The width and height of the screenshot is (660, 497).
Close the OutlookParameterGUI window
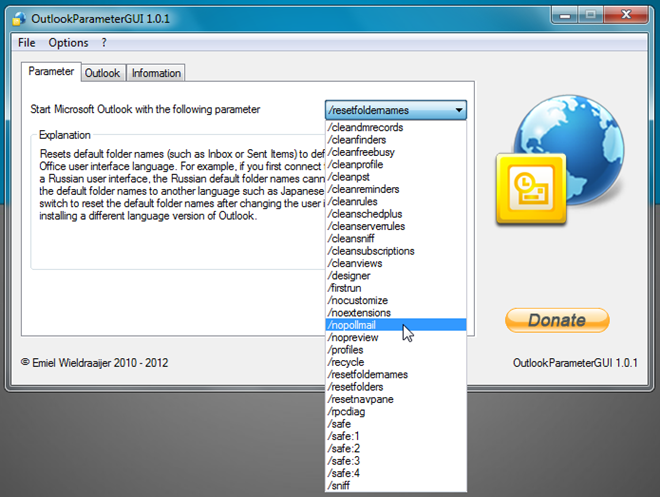[626, 15]
